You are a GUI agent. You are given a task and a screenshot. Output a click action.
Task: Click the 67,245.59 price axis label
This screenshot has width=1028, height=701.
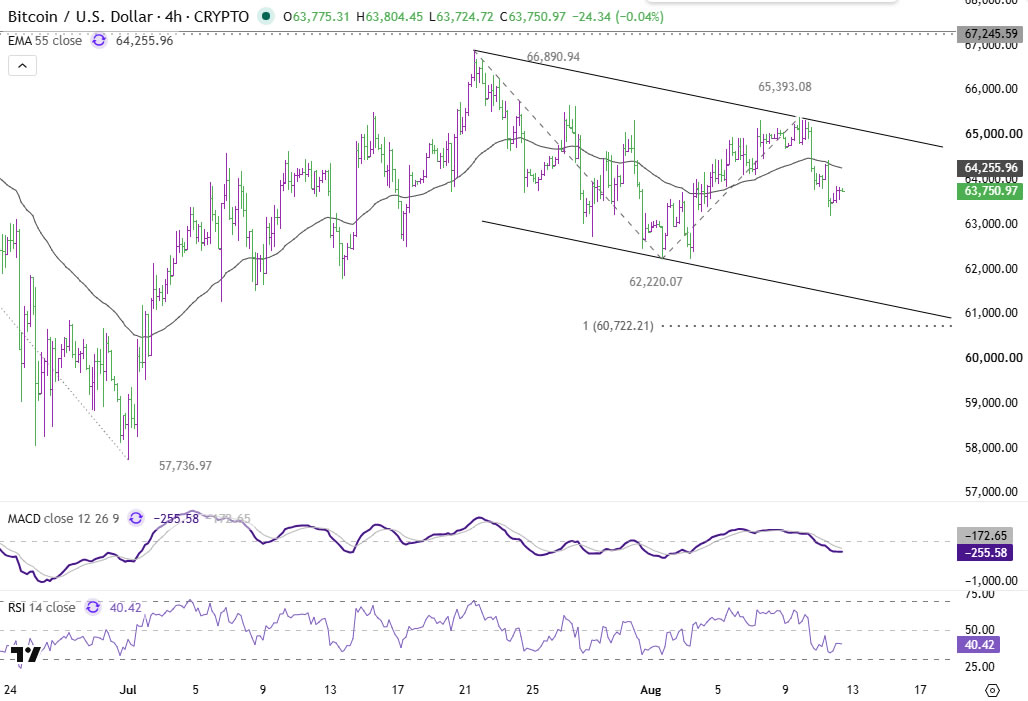point(990,33)
